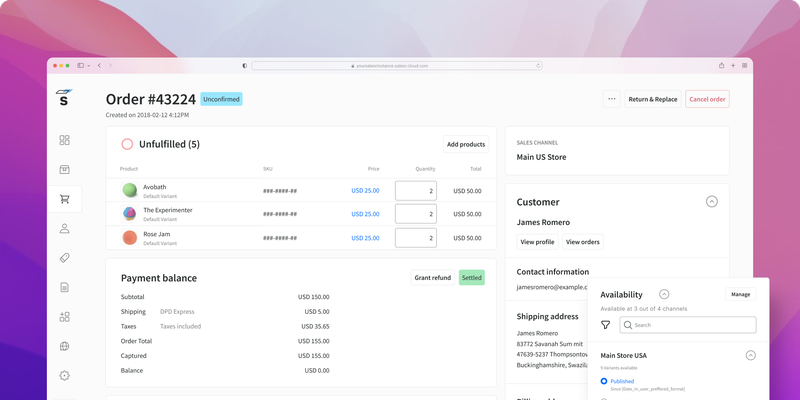The image size is (800, 400).
Task: Open the configuration gear icon
Action: (64, 376)
